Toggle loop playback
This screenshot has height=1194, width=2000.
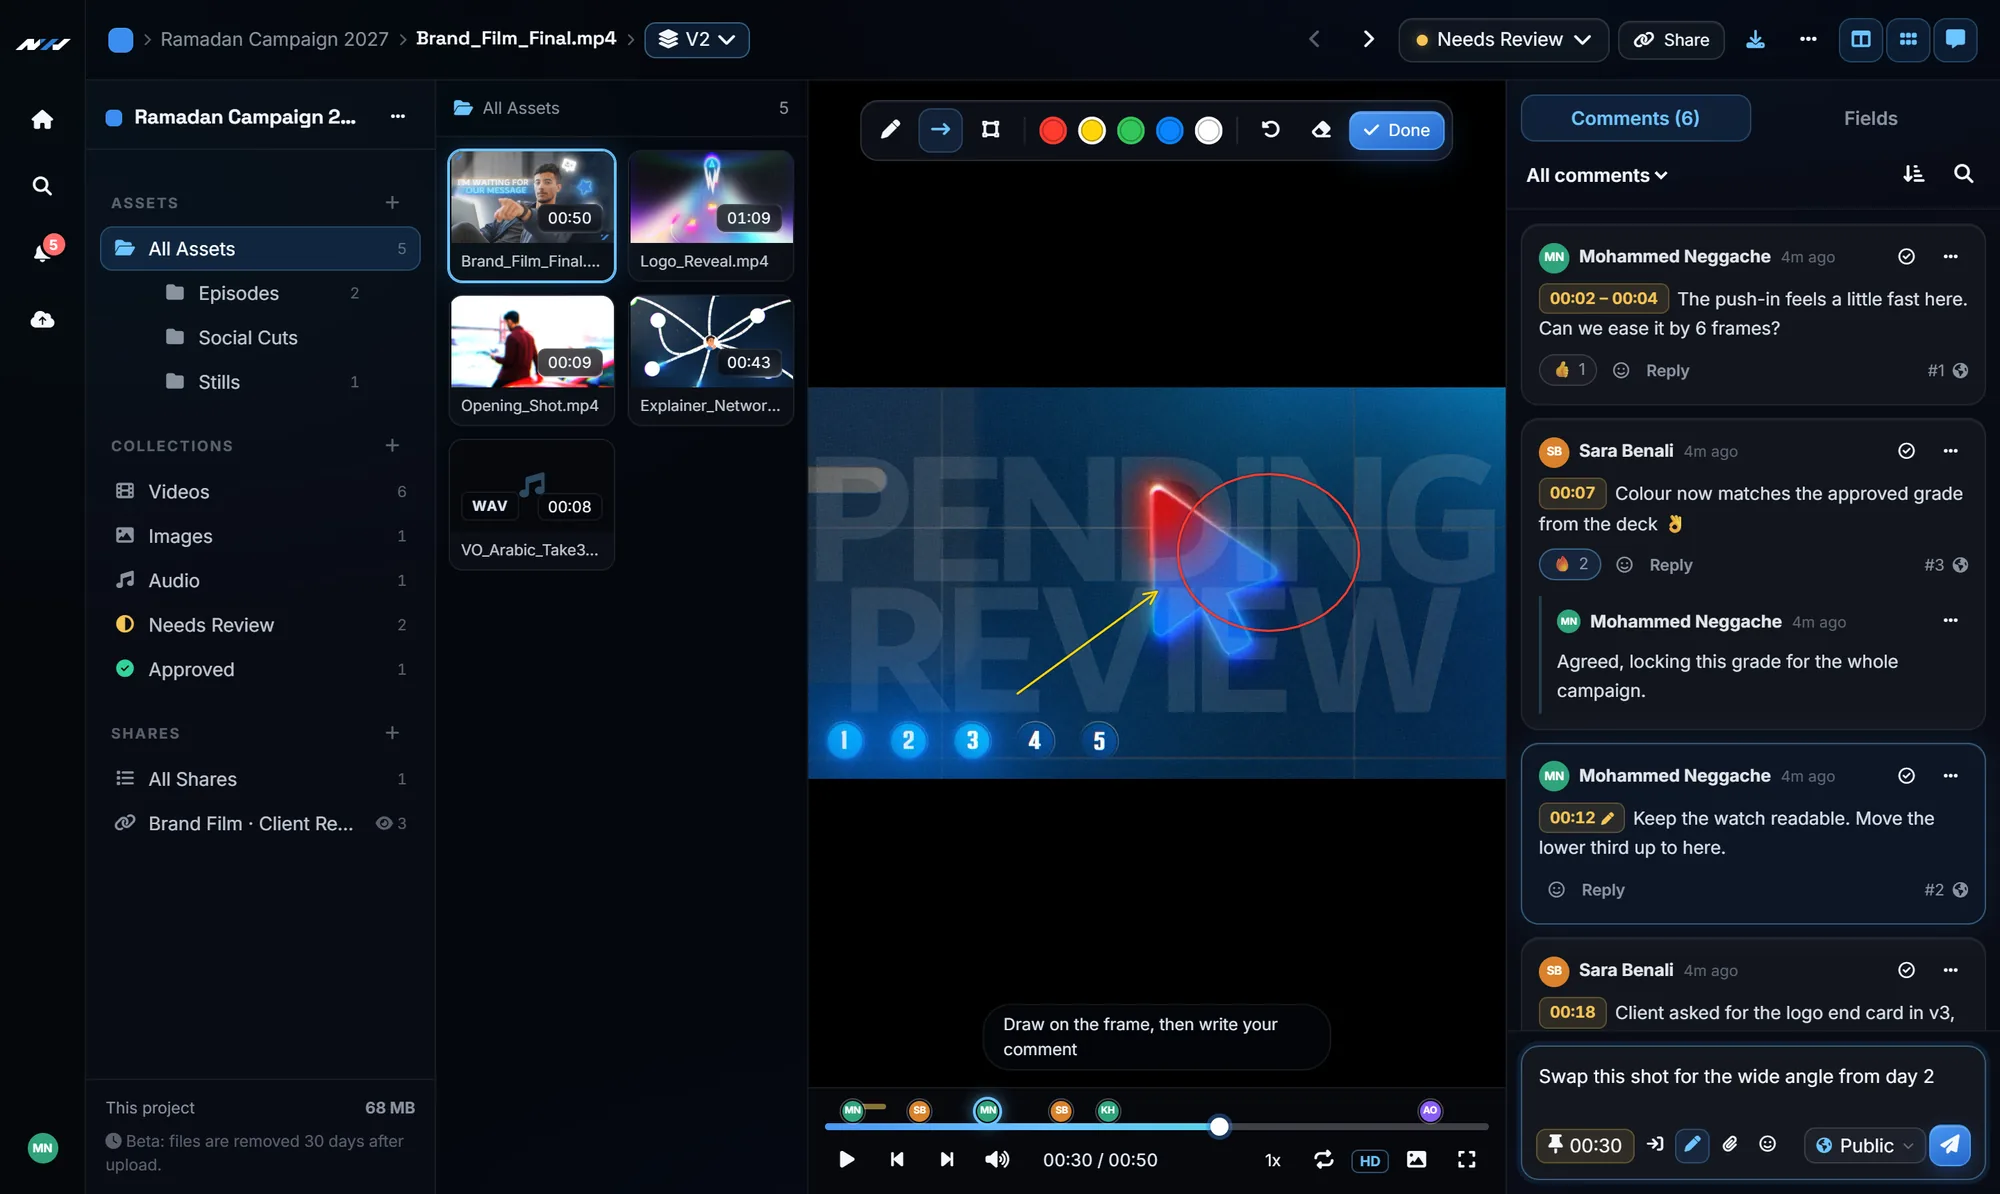point(1324,1160)
